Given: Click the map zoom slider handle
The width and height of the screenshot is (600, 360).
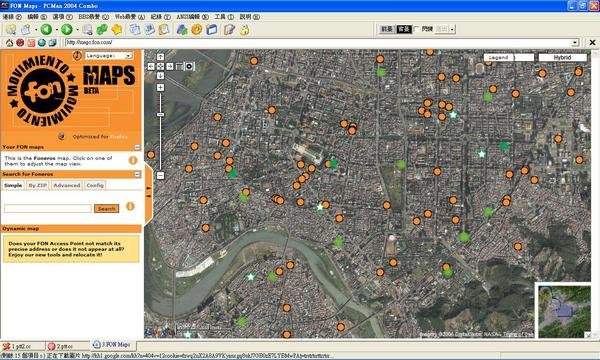Looking at the screenshot, I should coord(160,114).
